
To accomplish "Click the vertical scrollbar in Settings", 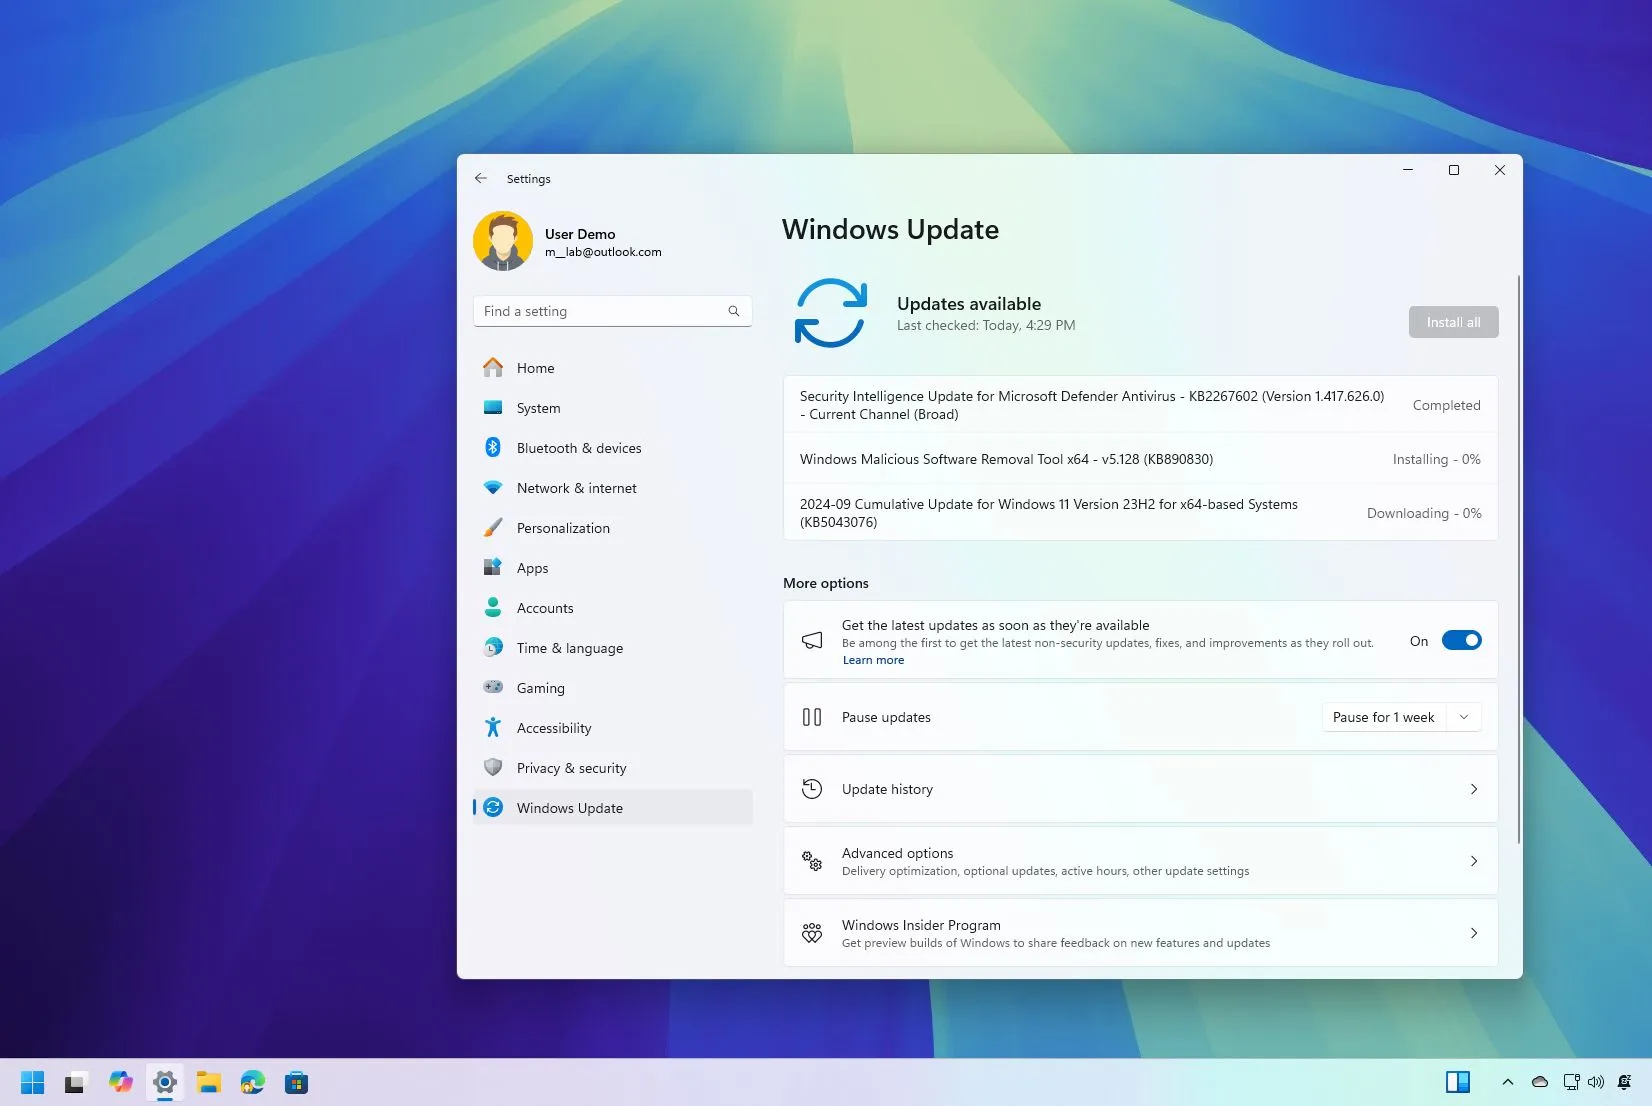I will (1518, 560).
